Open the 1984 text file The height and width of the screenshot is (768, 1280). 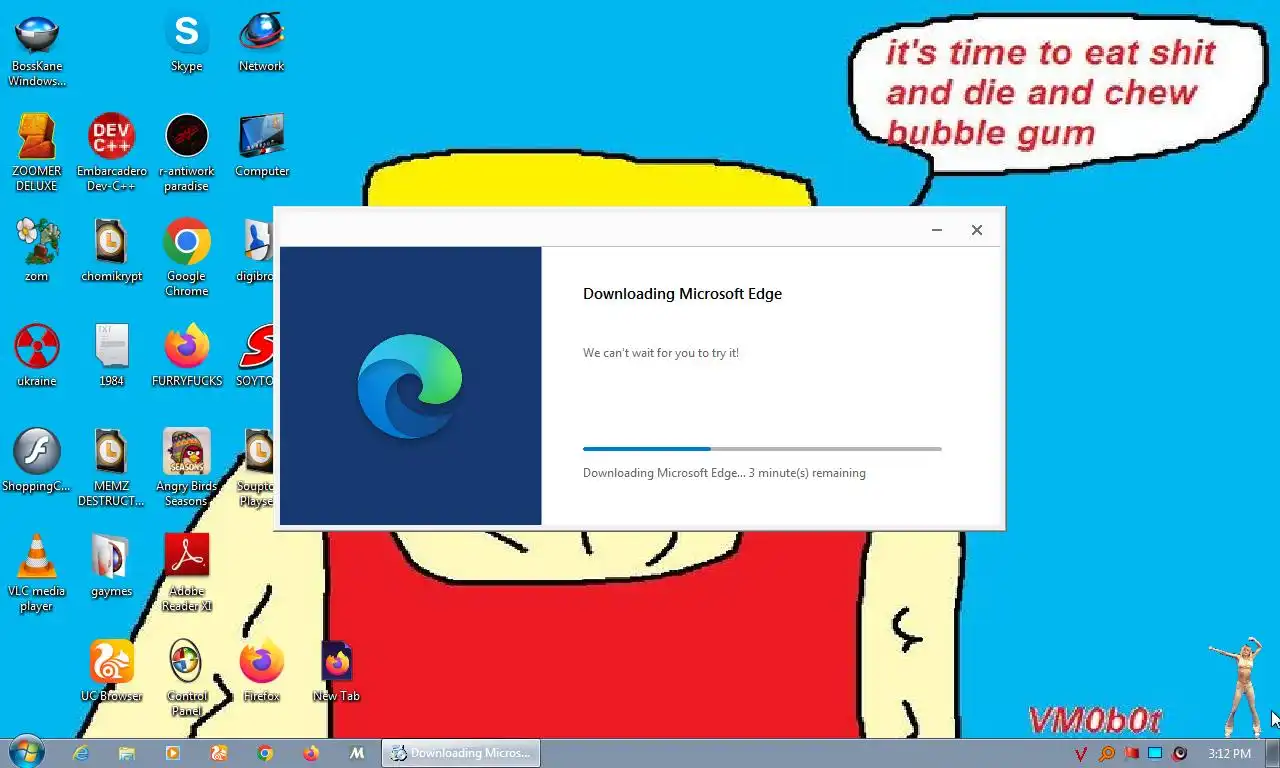point(111,355)
